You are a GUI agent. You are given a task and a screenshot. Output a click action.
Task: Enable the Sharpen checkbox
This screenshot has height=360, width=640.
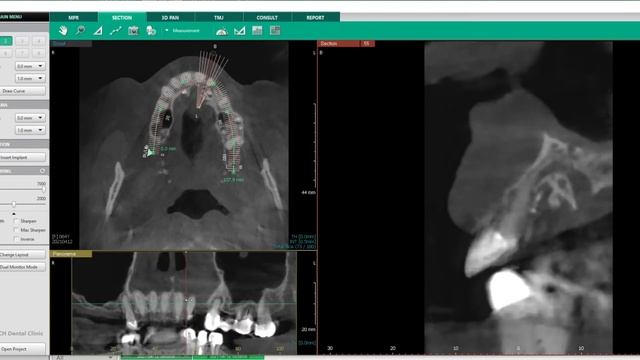(x=17, y=221)
